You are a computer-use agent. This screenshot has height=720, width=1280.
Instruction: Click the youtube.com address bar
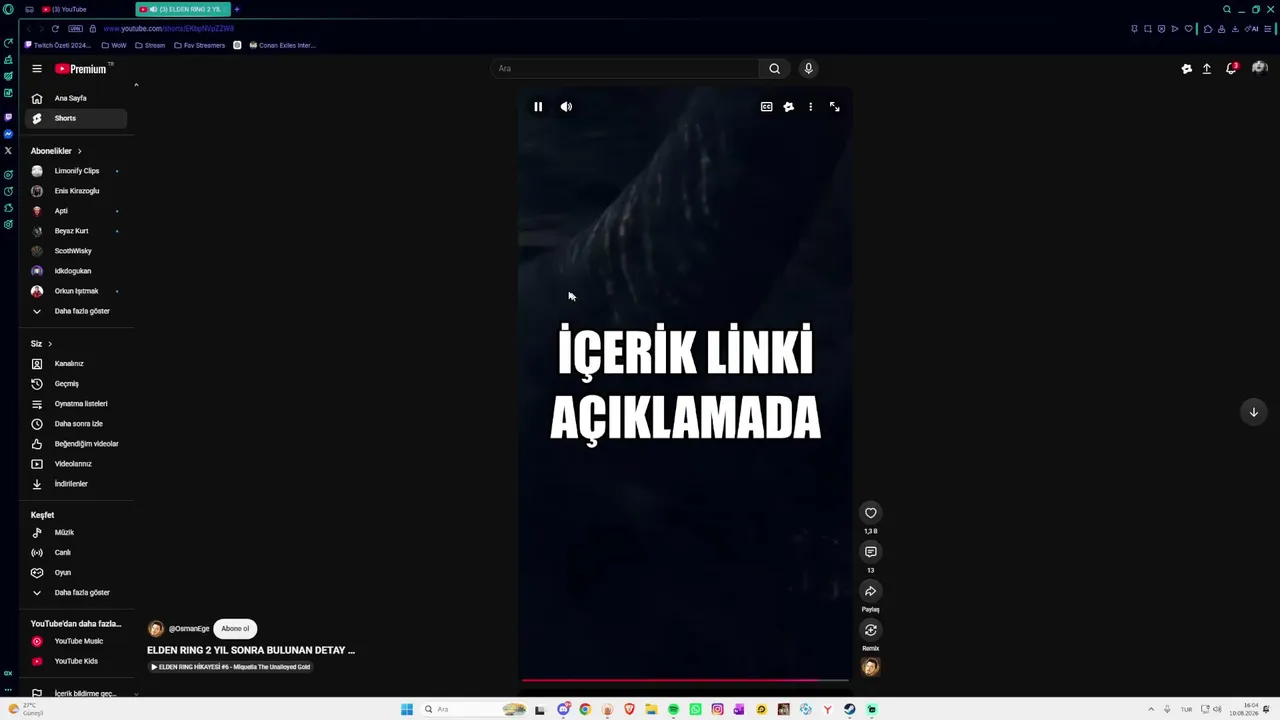[x=168, y=29]
